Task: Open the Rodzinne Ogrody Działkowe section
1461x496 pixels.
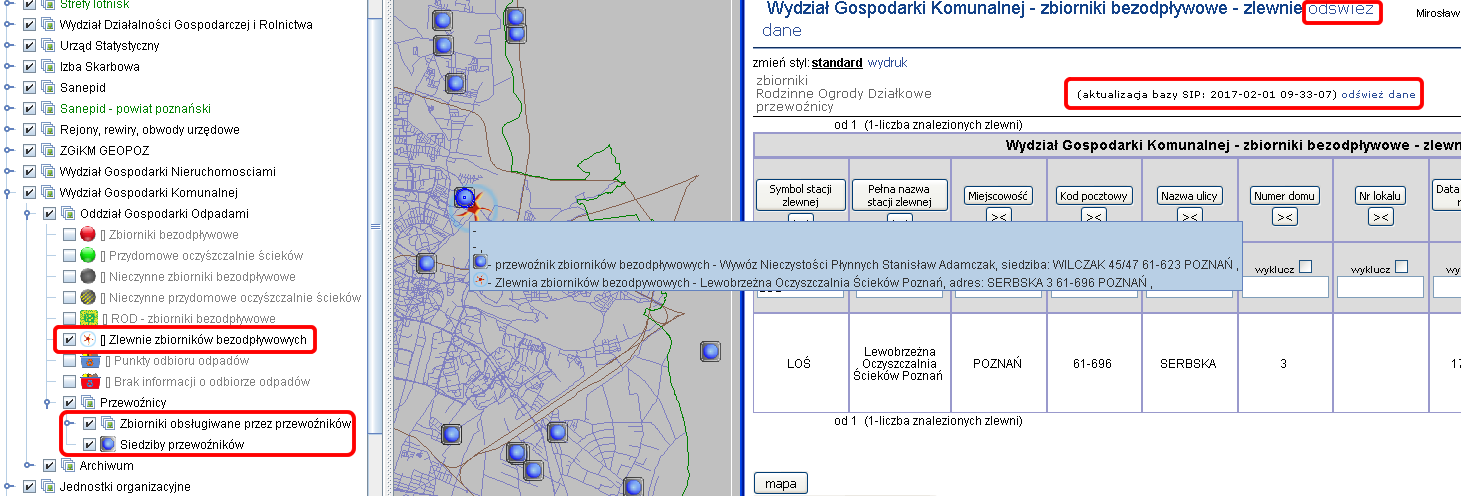Action: (x=843, y=93)
